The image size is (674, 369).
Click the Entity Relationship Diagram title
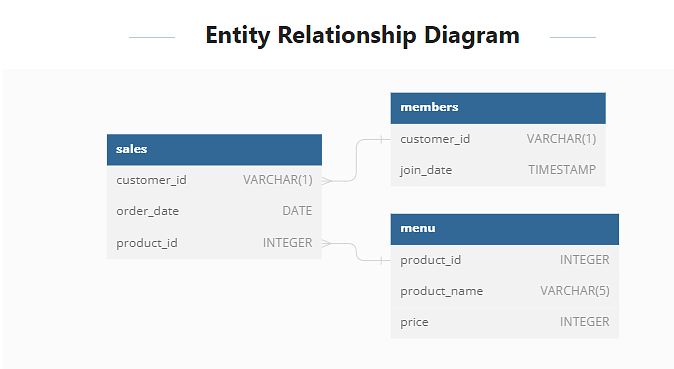pos(362,35)
